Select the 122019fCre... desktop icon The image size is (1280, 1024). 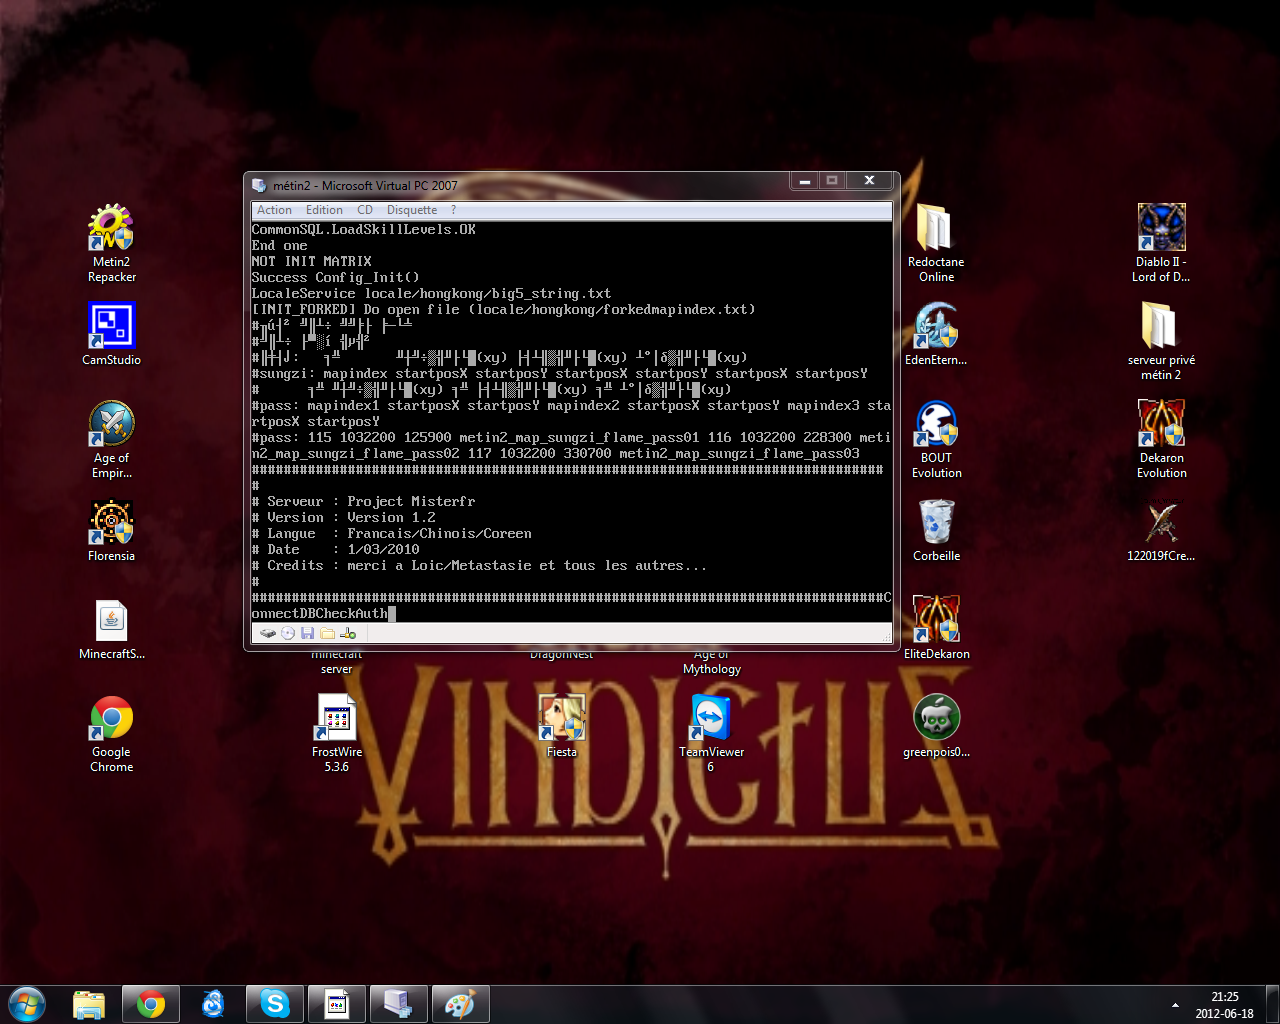coord(1162,530)
